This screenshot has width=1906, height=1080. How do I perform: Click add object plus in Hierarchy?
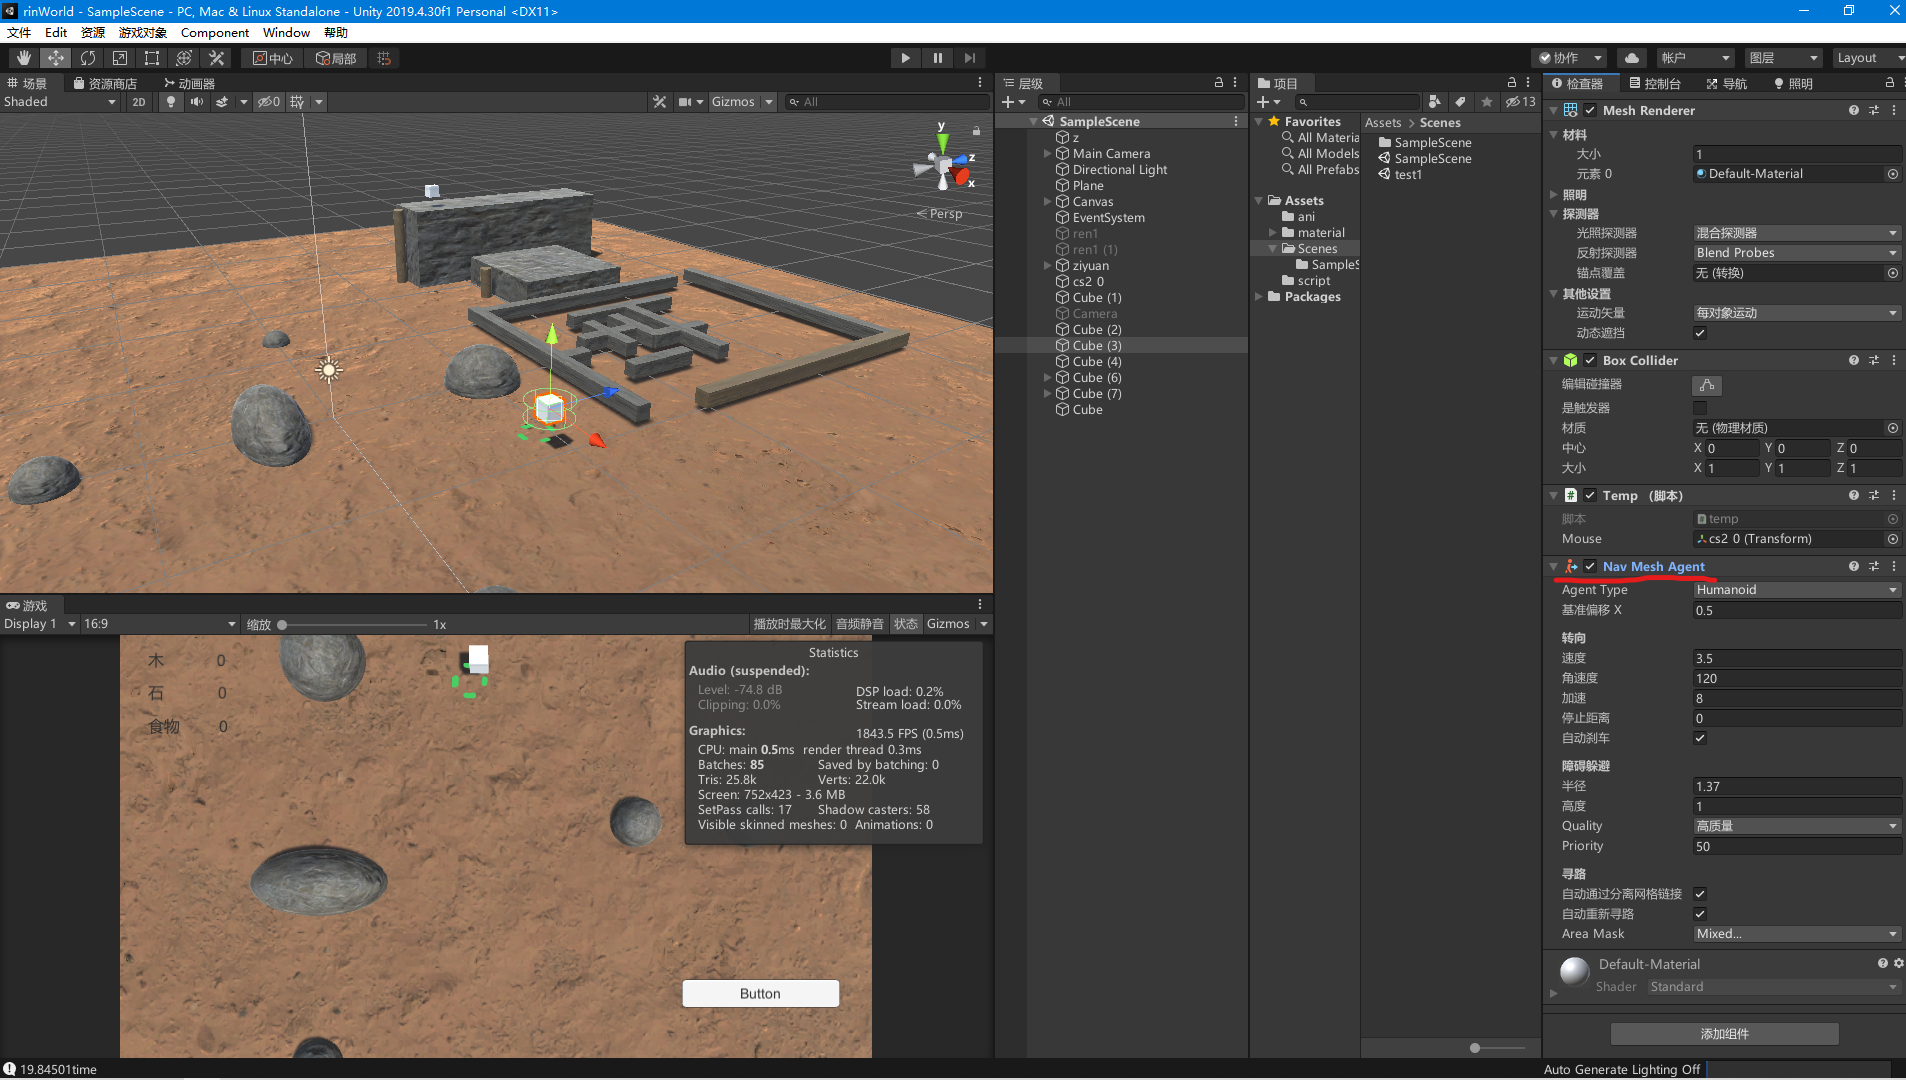[x=1008, y=102]
